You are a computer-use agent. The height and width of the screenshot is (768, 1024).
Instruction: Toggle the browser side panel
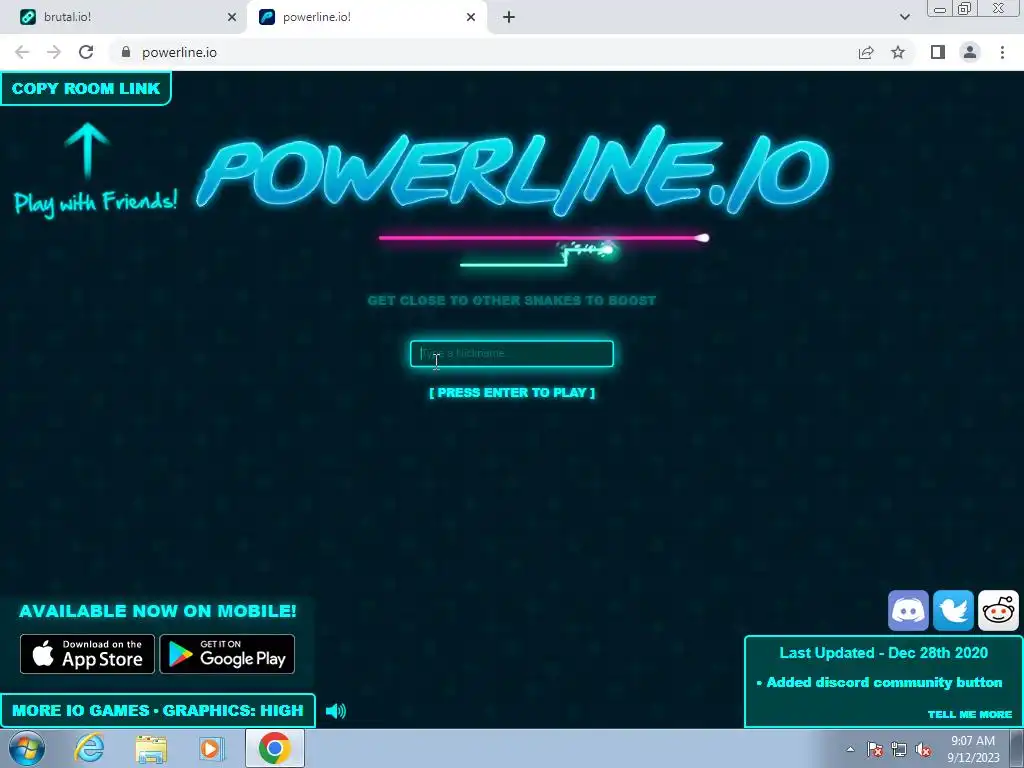[x=938, y=52]
